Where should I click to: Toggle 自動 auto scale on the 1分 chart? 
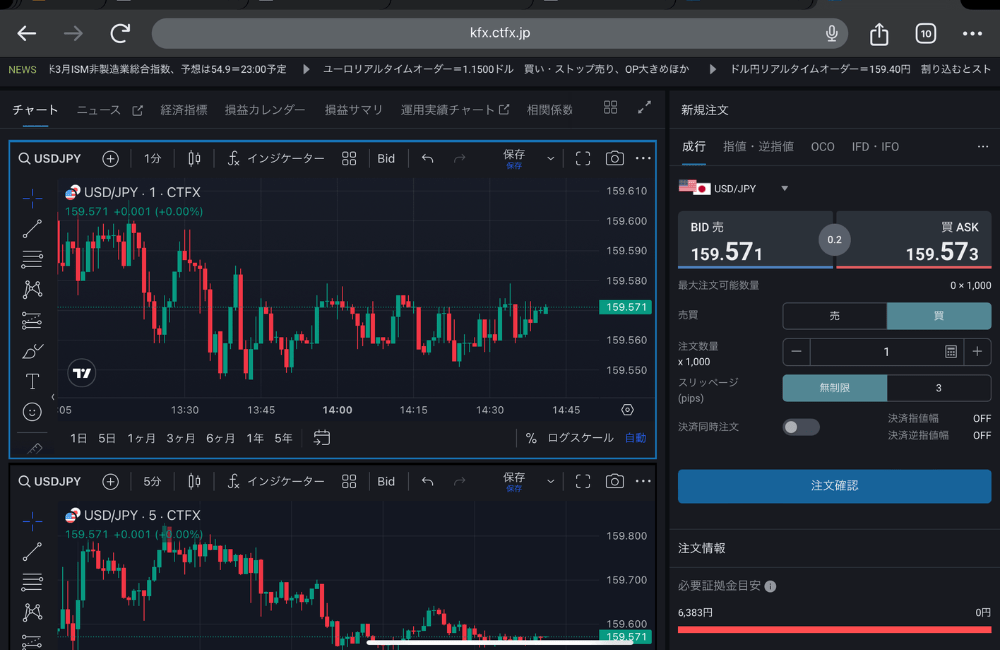635,438
